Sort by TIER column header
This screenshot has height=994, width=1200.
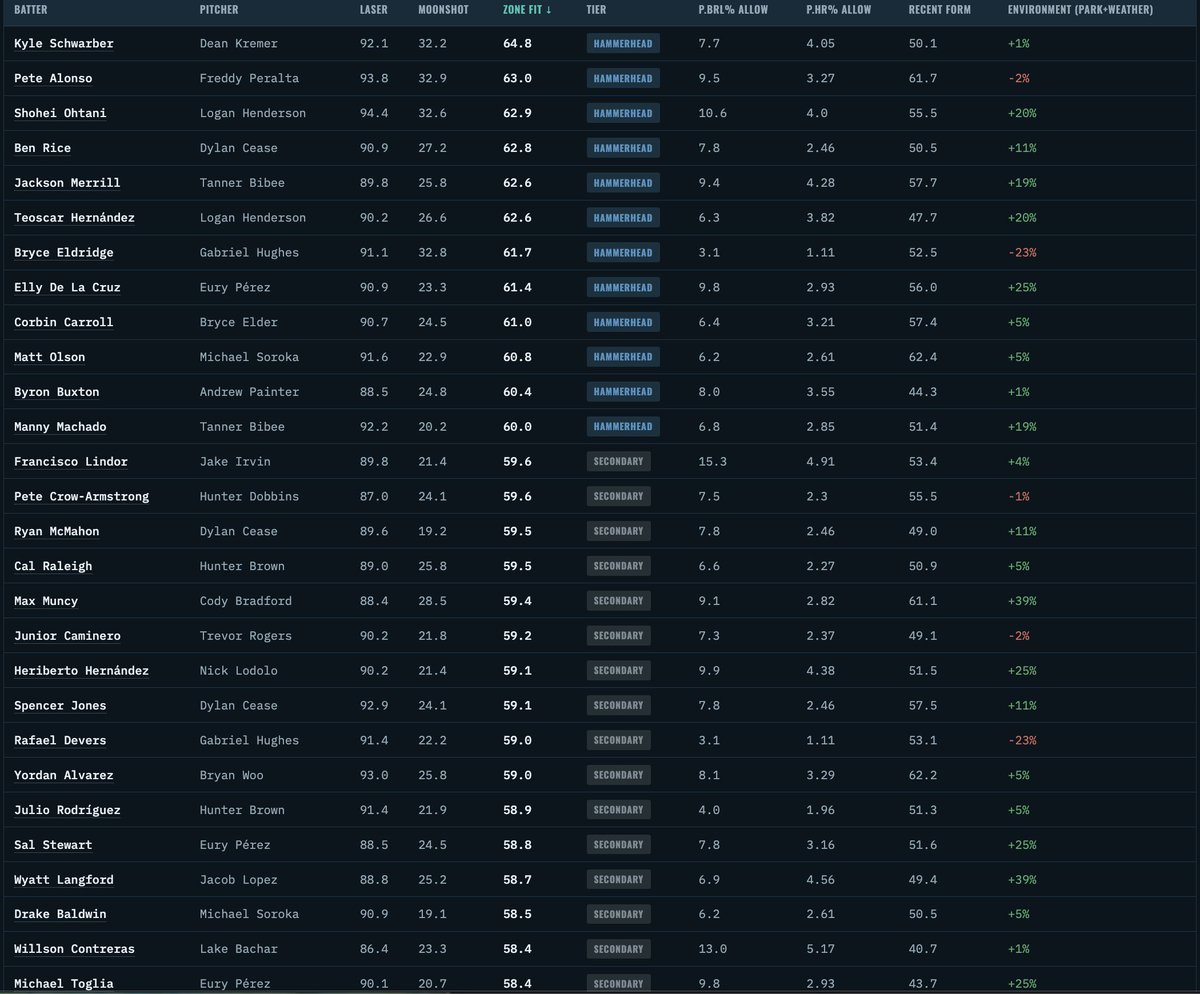pos(596,10)
